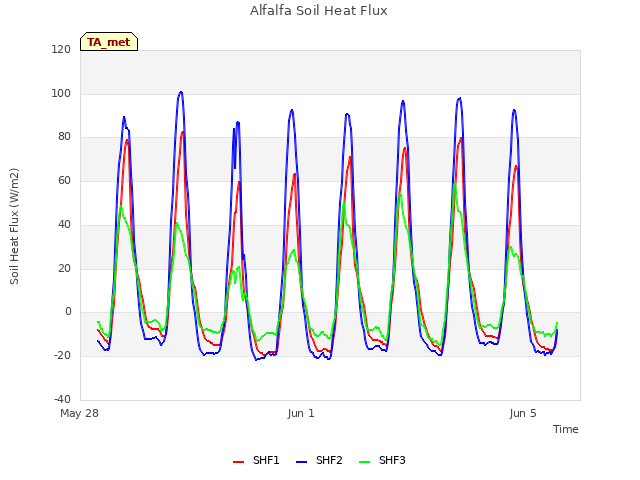Click the 40 y-axis tick label
Screen dimensions: 640x480
pos(64,224)
